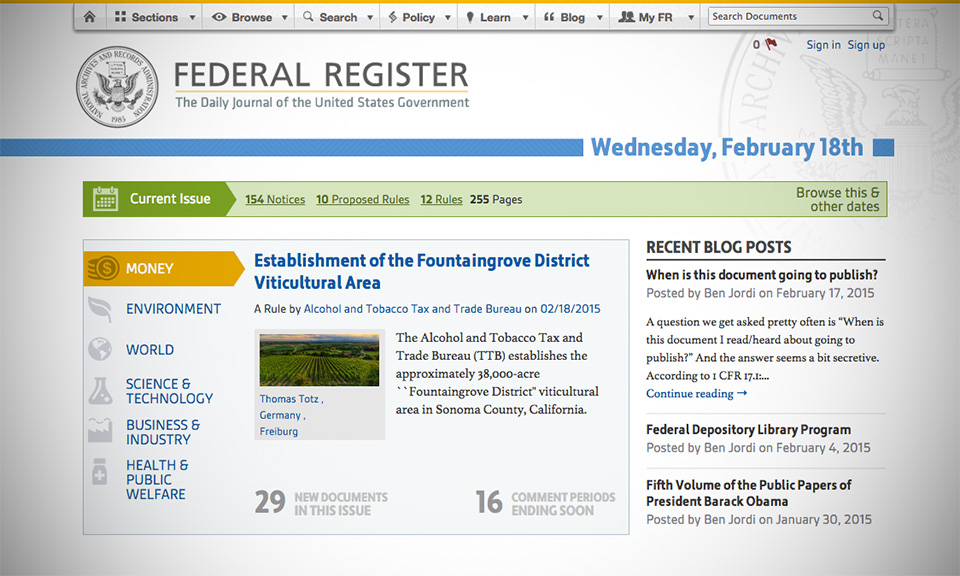Focus the Search Documents input field
Screen dimensions: 960x576
[788, 16]
